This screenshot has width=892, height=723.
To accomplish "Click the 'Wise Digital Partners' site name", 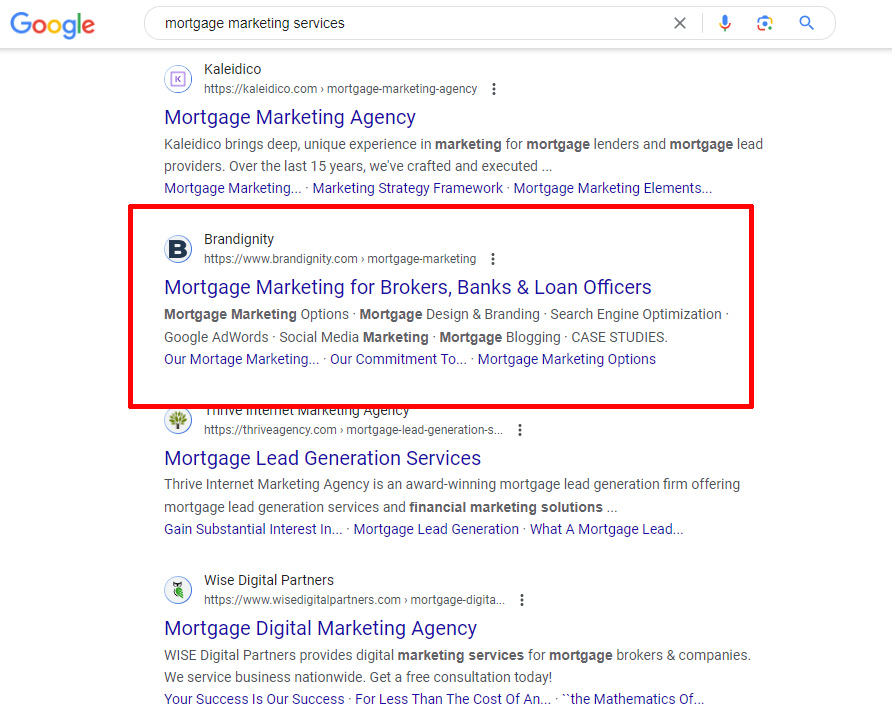I will [x=269, y=580].
